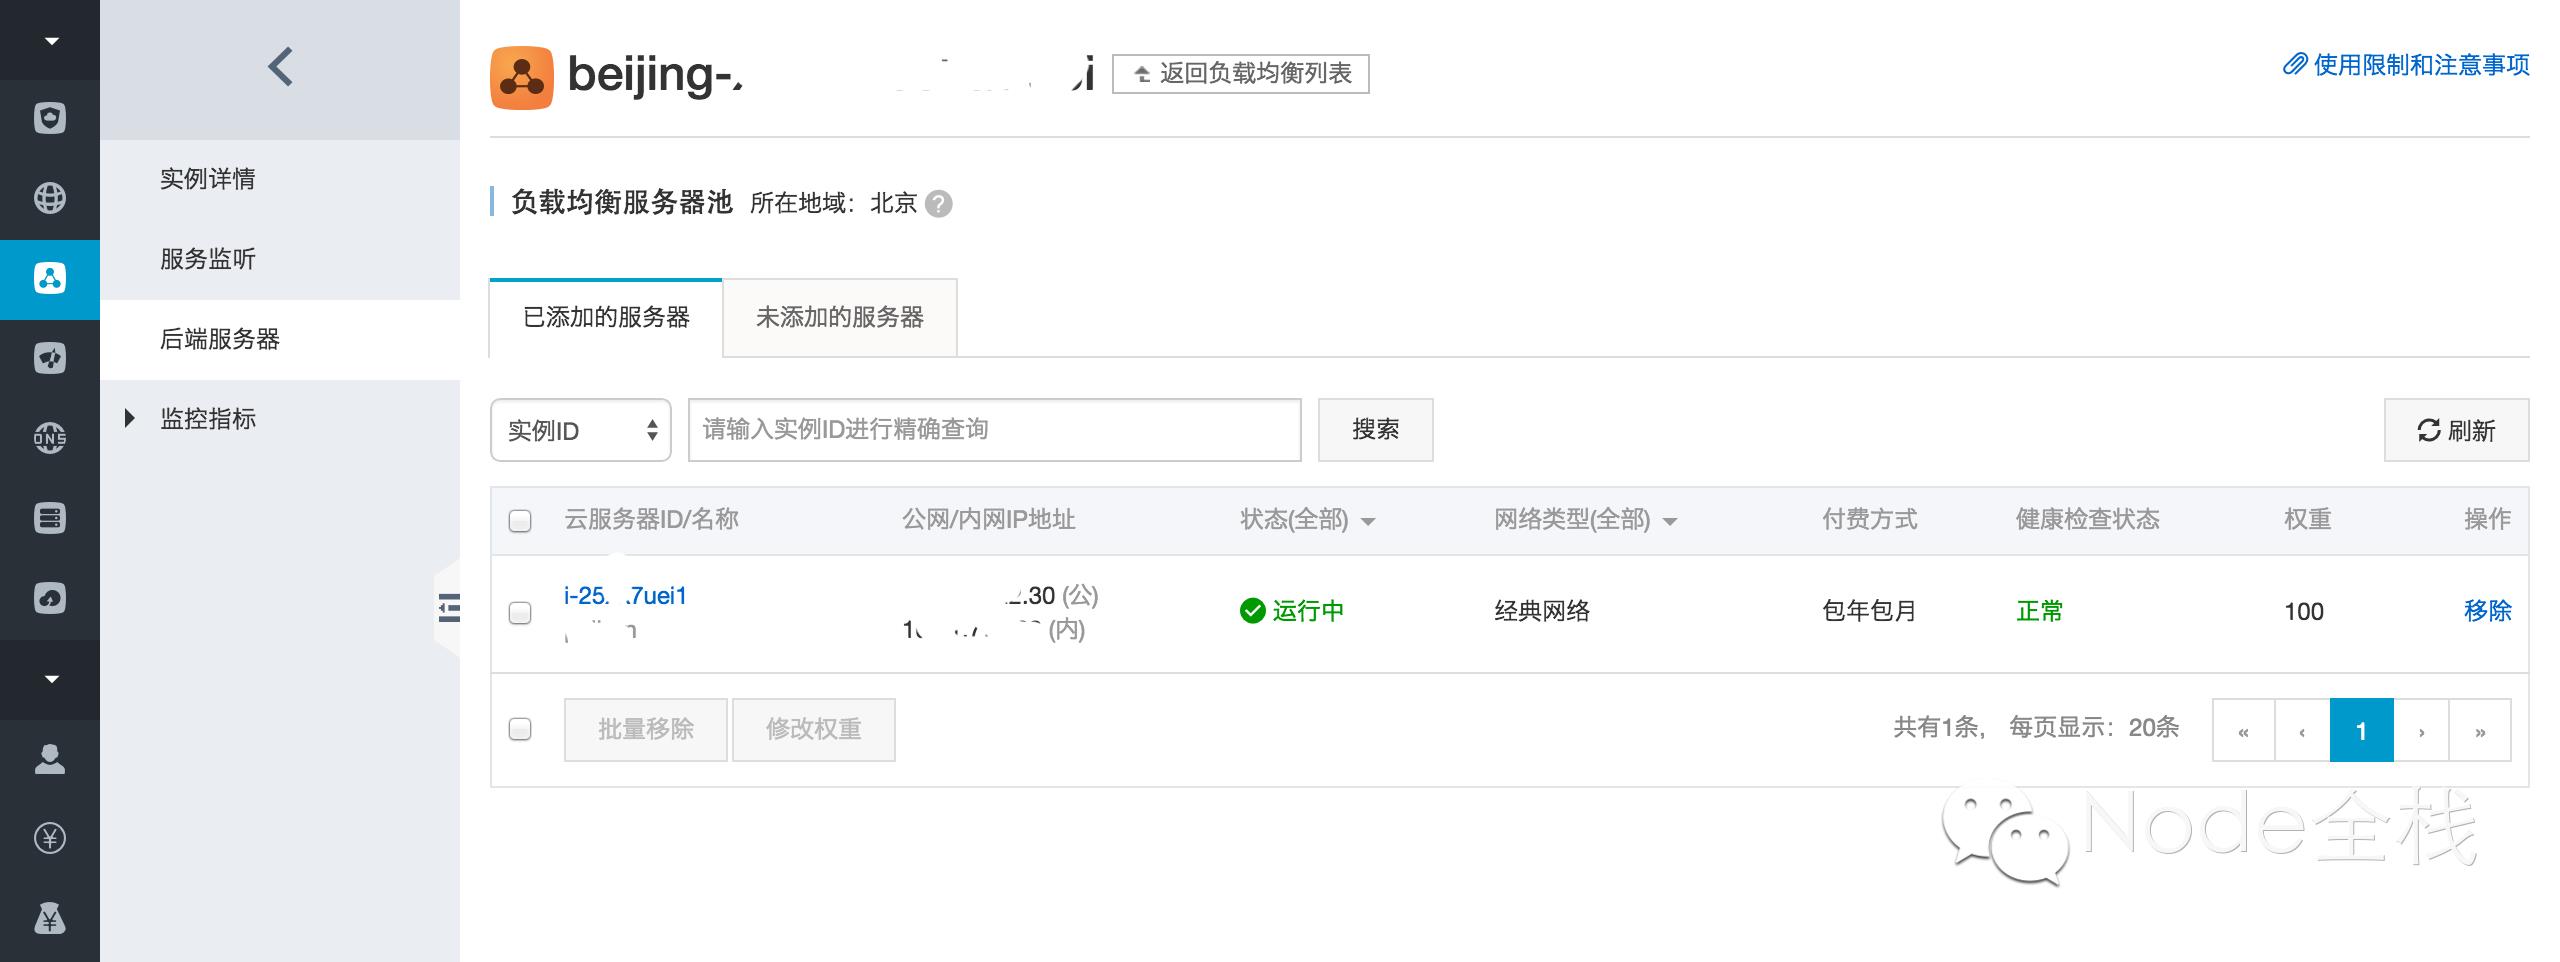Tick the footer batch-select checkbox

click(520, 729)
